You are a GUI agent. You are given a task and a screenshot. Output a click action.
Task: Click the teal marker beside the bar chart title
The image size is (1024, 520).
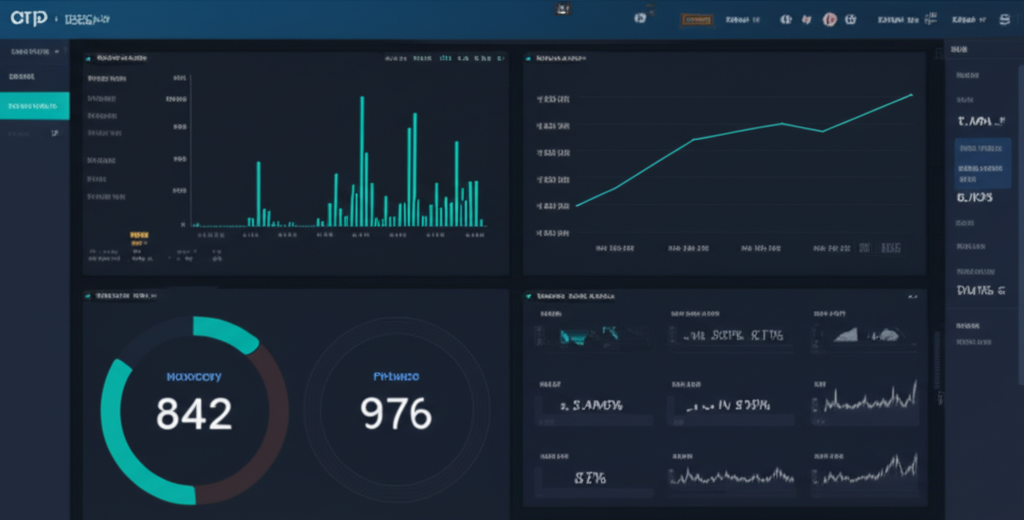[89, 59]
